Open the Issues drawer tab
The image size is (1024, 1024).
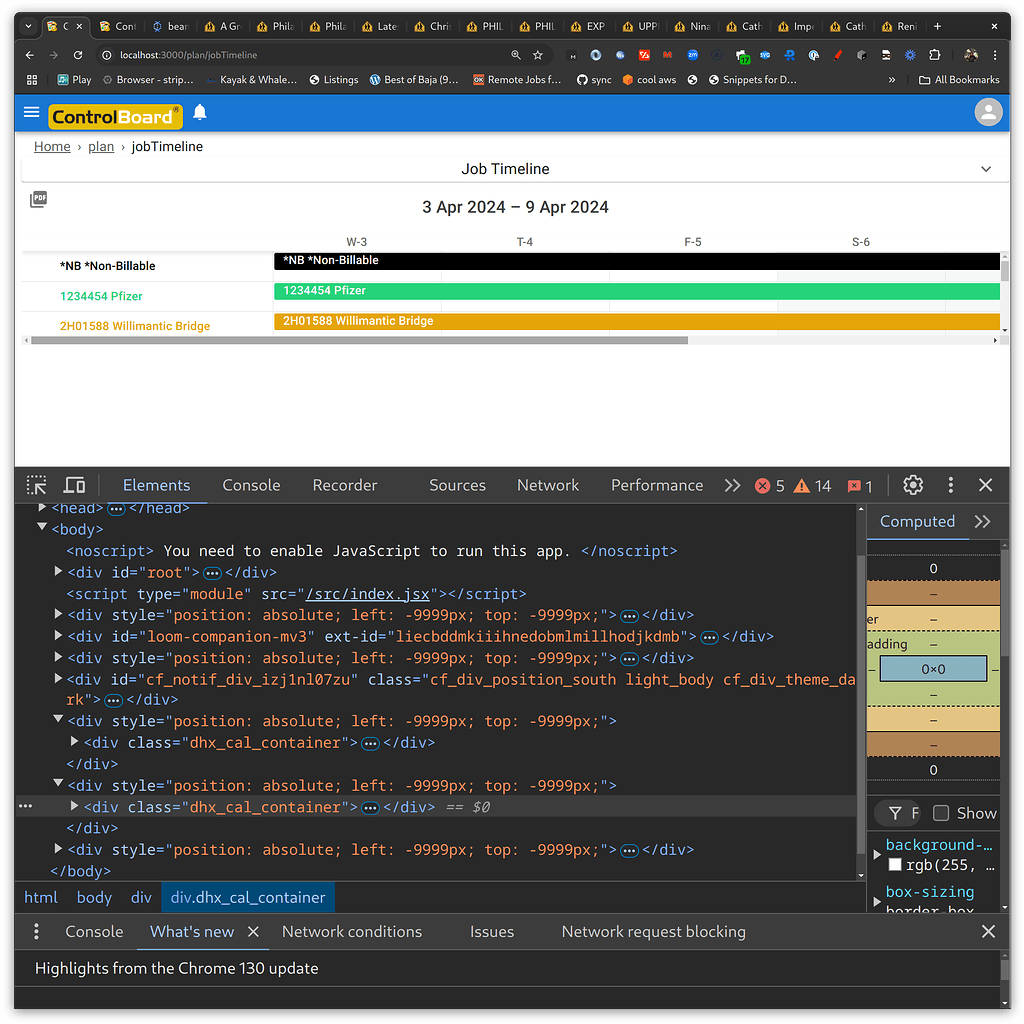pos(492,931)
